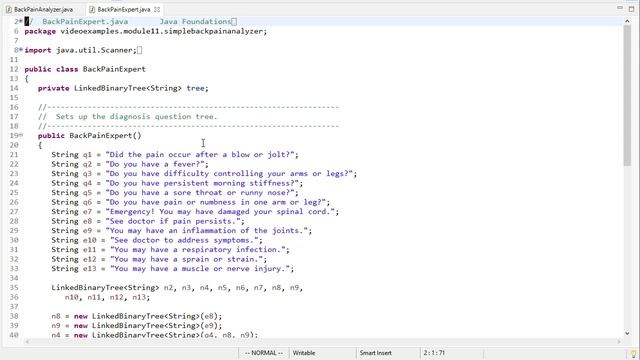Click the e12 string about sprain or strain
Screen dimensions: 640x360
pyautogui.click(x=187, y=259)
